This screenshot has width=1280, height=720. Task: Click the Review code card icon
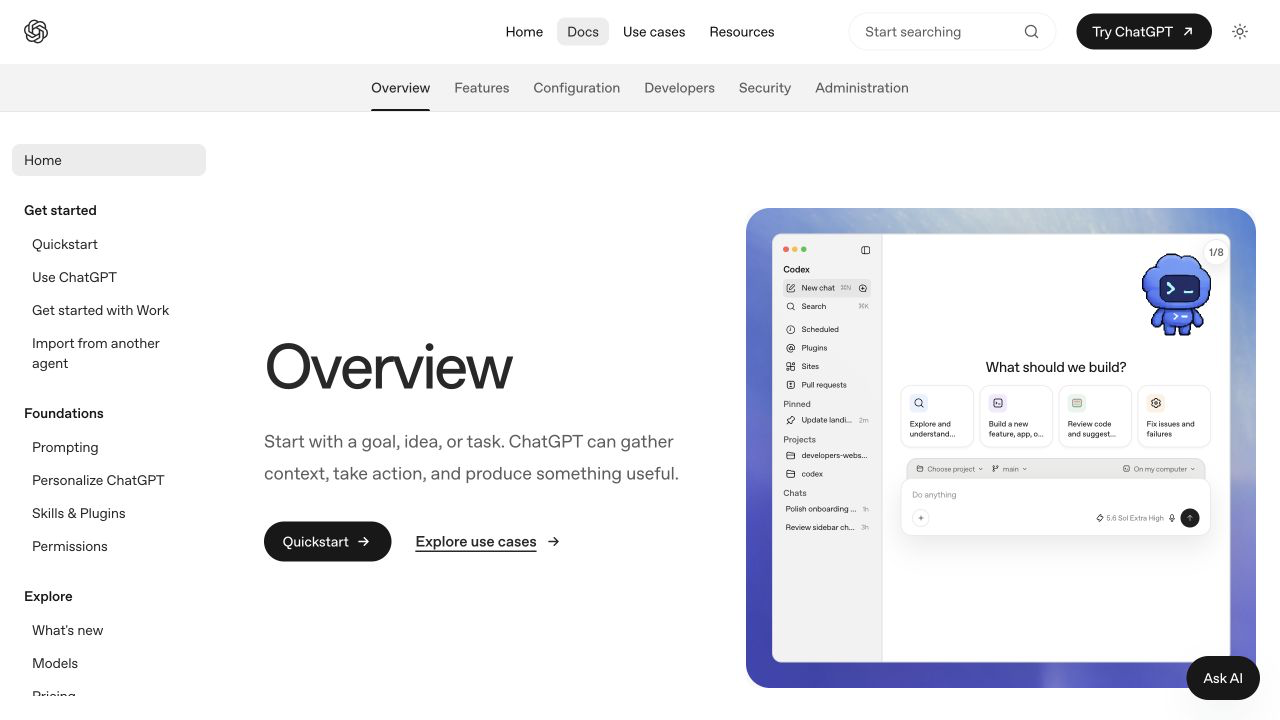tap(1077, 403)
